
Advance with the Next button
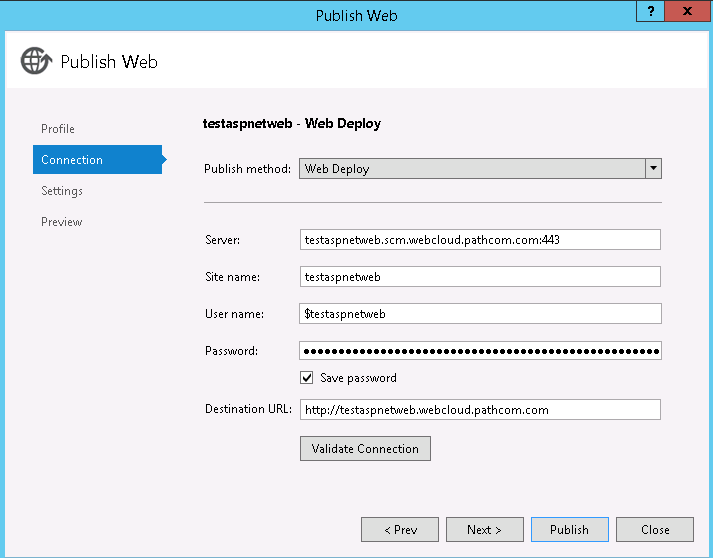485,529
